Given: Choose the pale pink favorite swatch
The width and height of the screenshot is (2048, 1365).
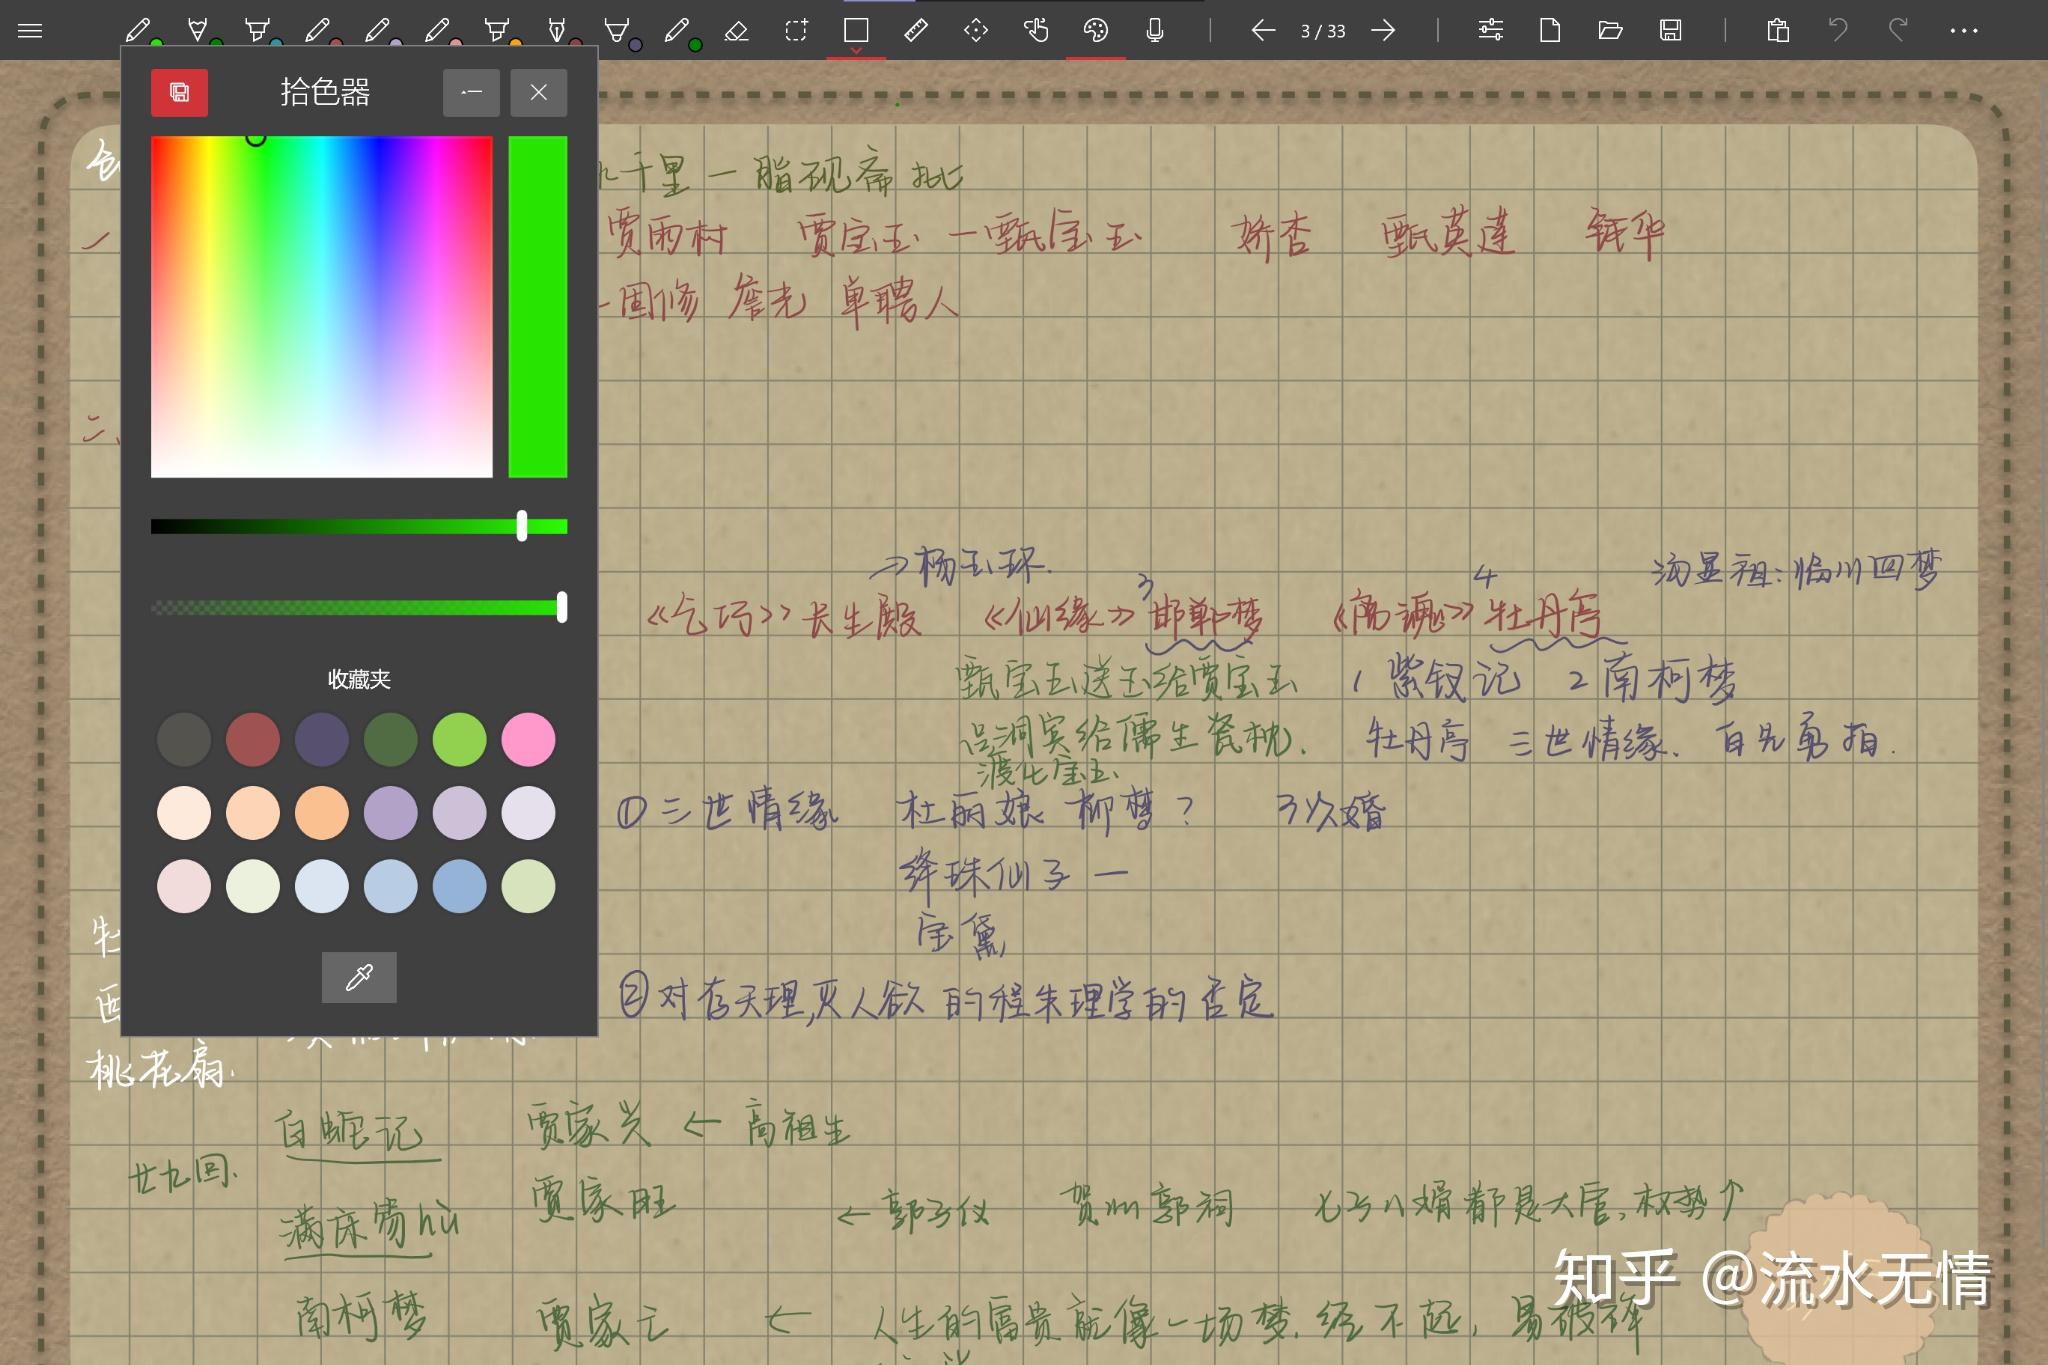Looking at the screenshot, I should tap(184, 886).
